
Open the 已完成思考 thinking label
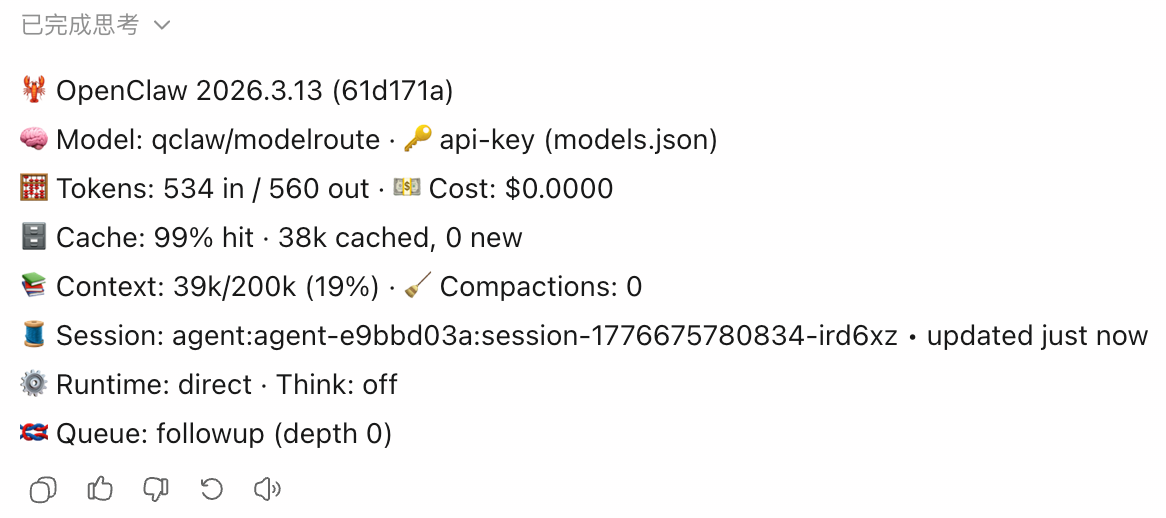tap(80, 25)
